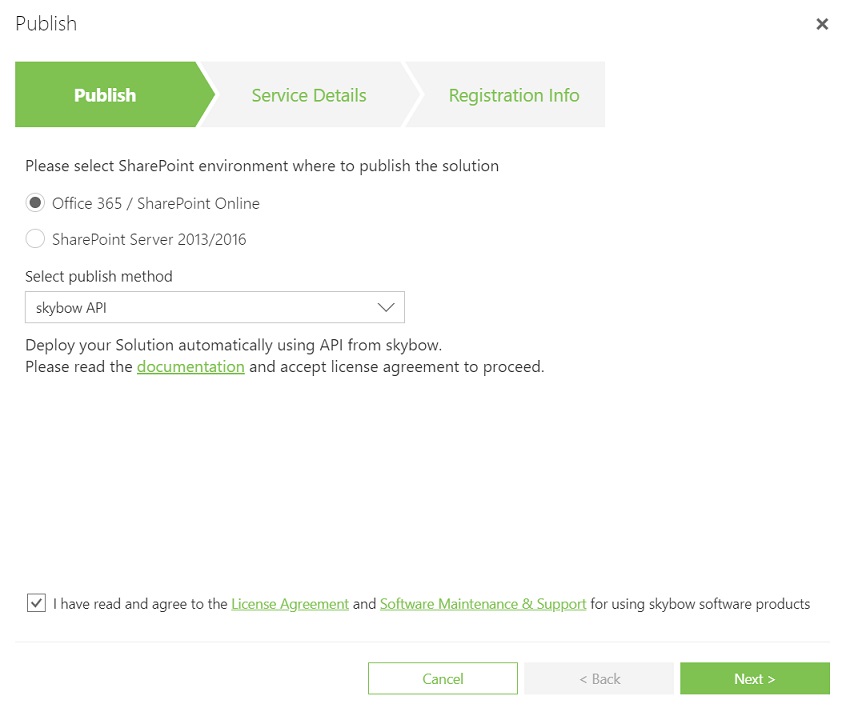Open the Software Maintenance & Support link
Viewport: 846px width, 712px height.
coord(483,603)
